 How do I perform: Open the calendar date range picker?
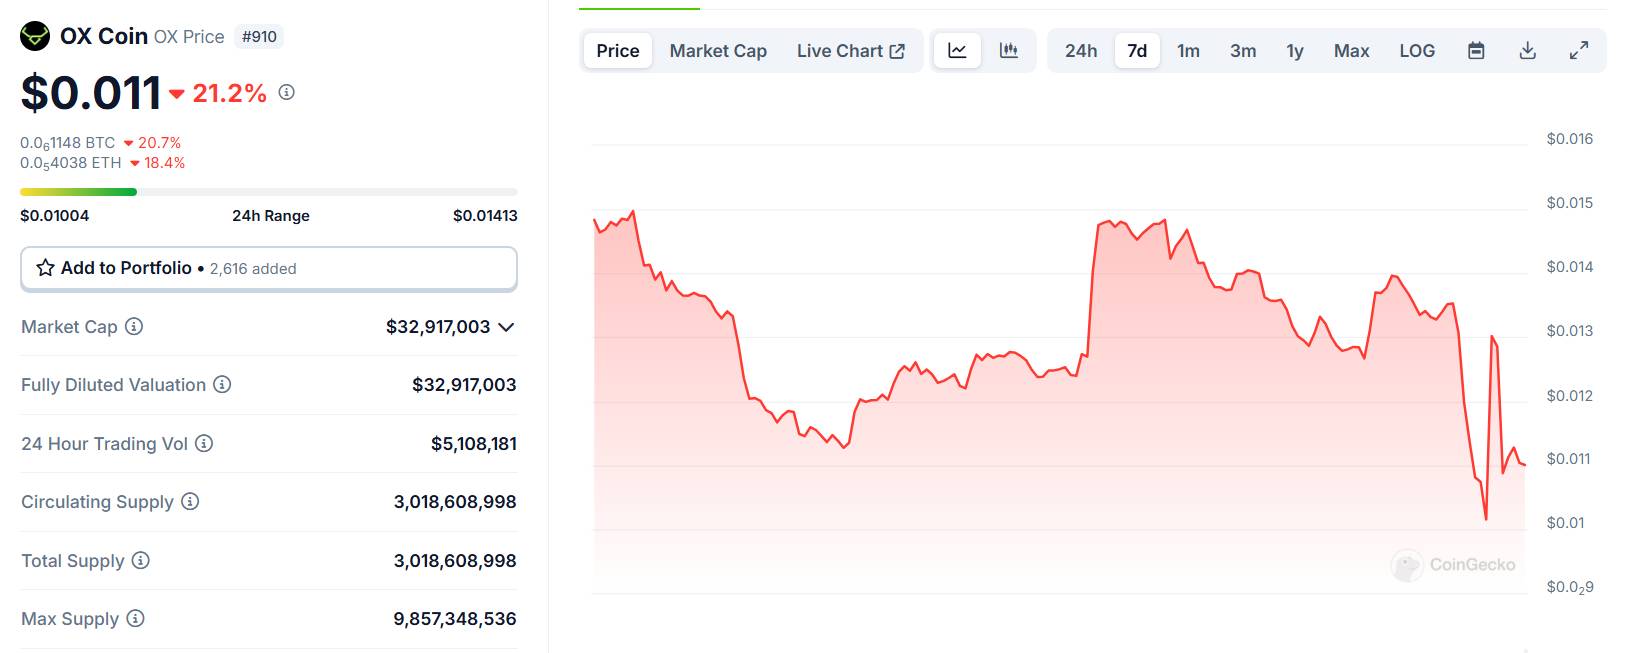click(x=1476, y=51)
